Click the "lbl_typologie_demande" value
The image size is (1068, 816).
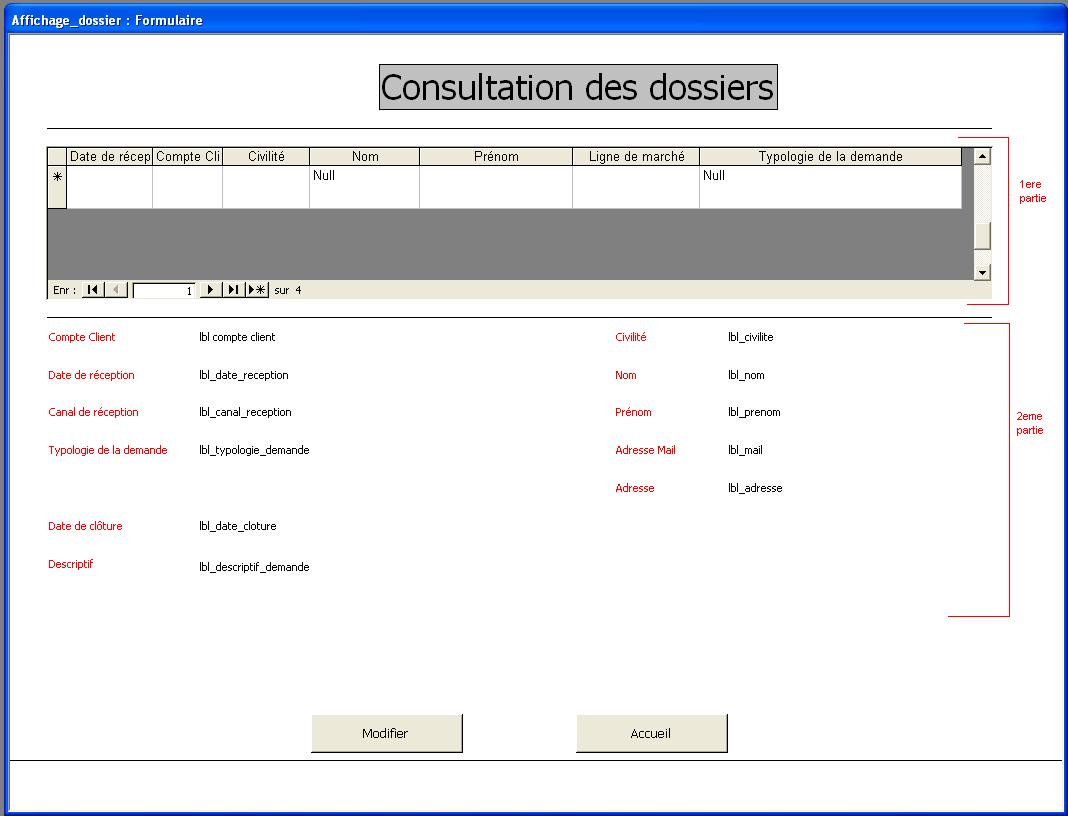[x=254, y=450]
